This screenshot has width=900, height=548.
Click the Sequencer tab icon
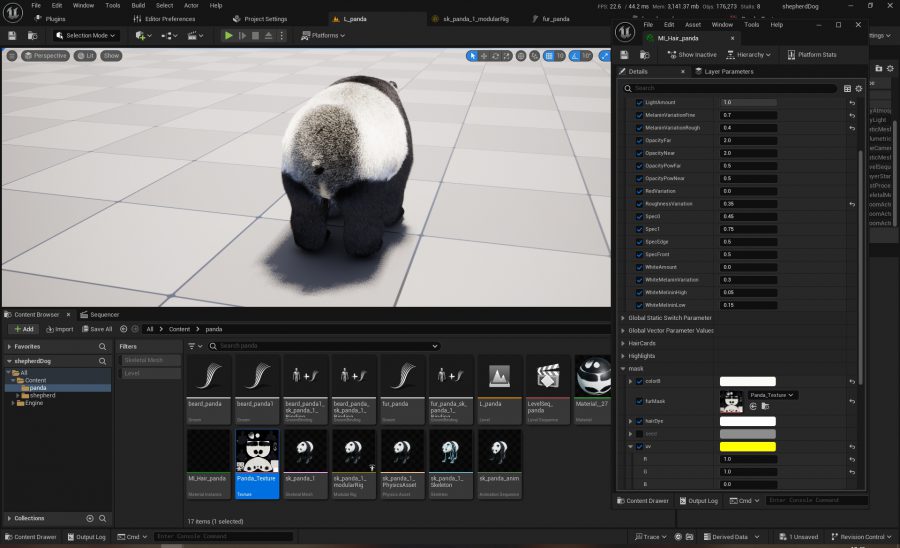click(84, 314)
